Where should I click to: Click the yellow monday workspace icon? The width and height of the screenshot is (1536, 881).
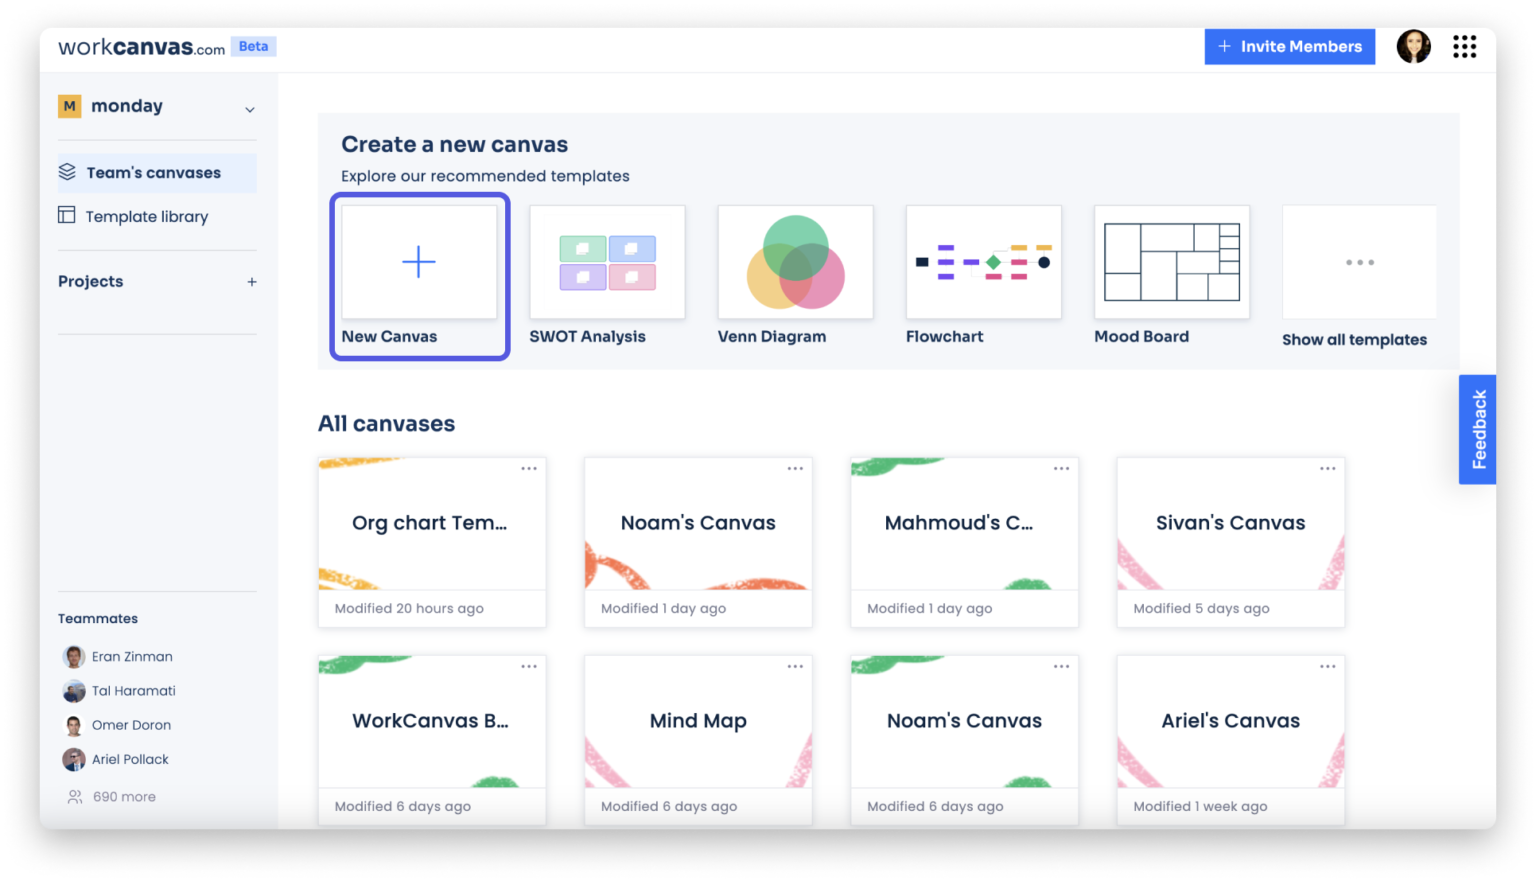pos(68,106)
